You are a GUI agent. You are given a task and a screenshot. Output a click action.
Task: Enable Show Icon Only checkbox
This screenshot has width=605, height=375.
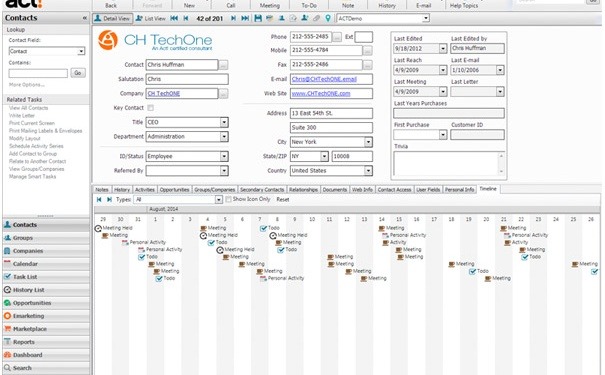pyautogui.click(x=228, y=199)
